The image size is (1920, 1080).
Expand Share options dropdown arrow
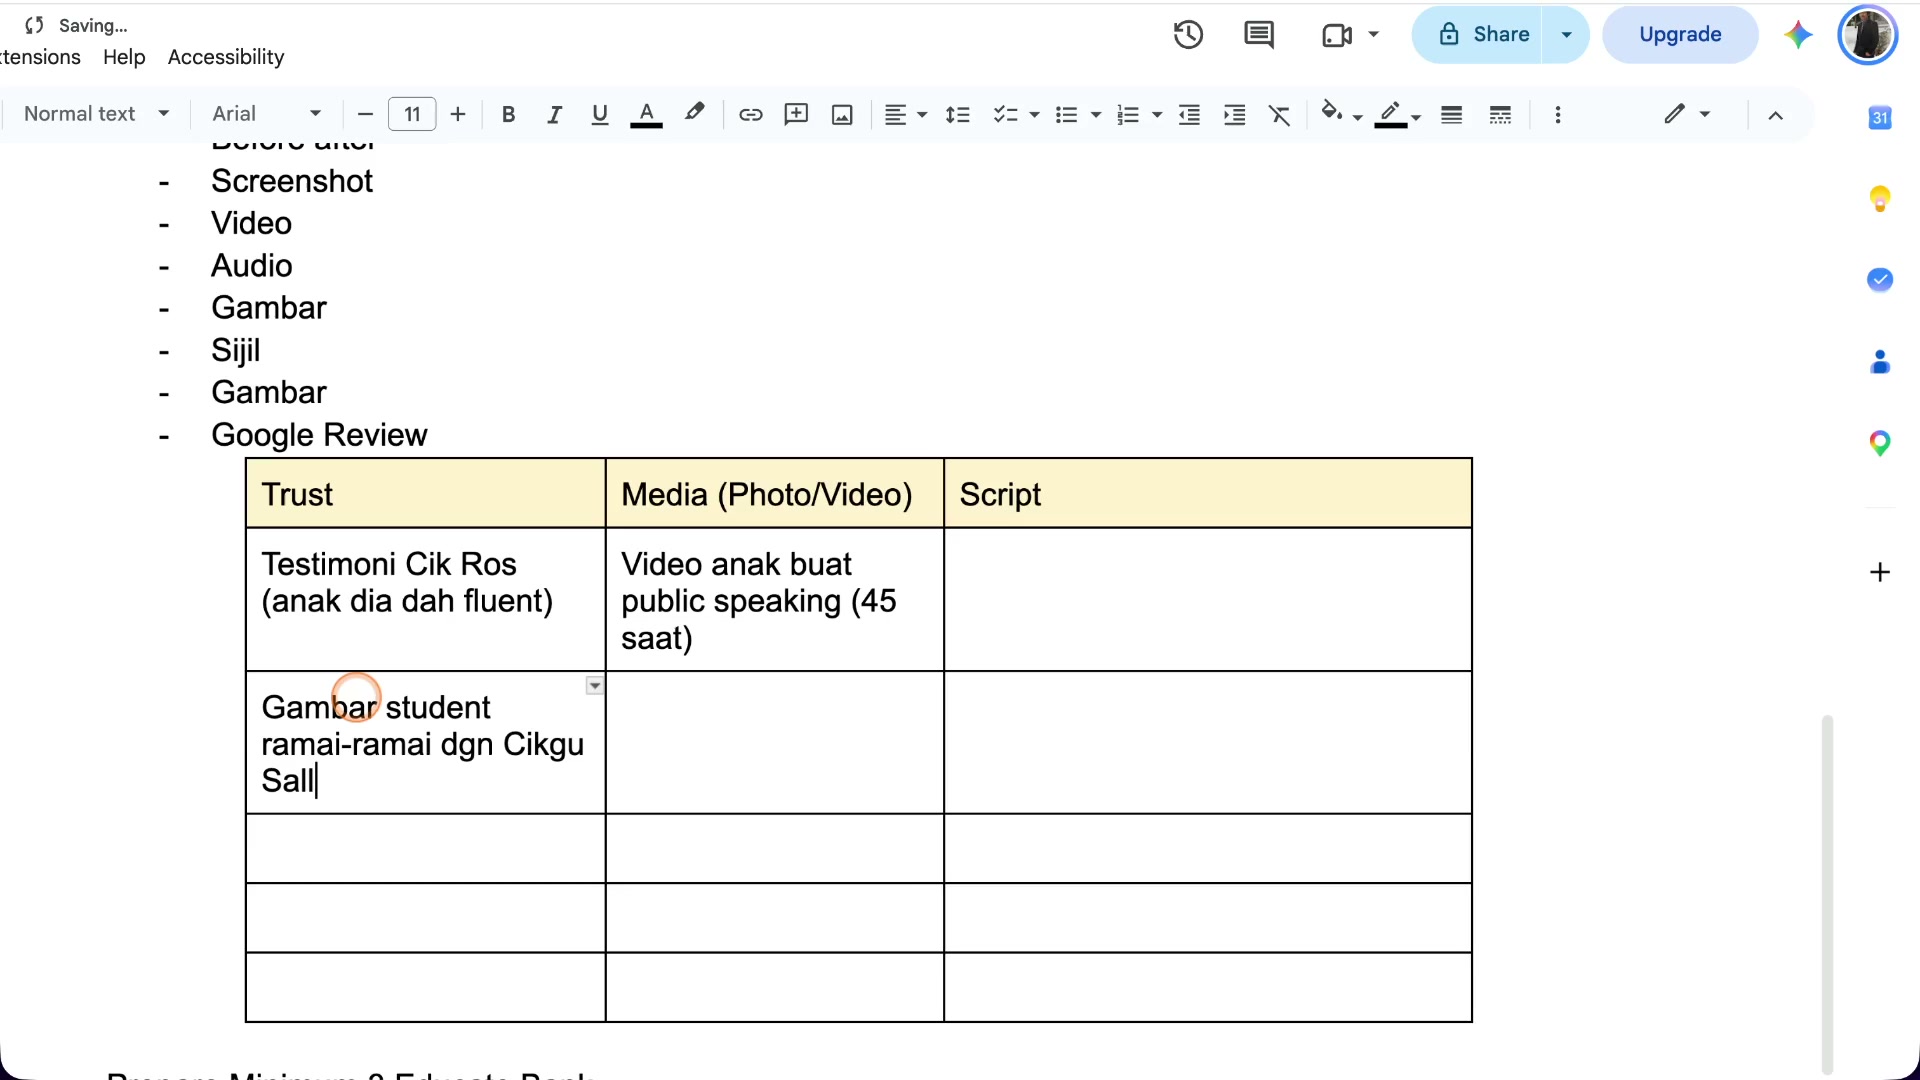(1566, 35)
